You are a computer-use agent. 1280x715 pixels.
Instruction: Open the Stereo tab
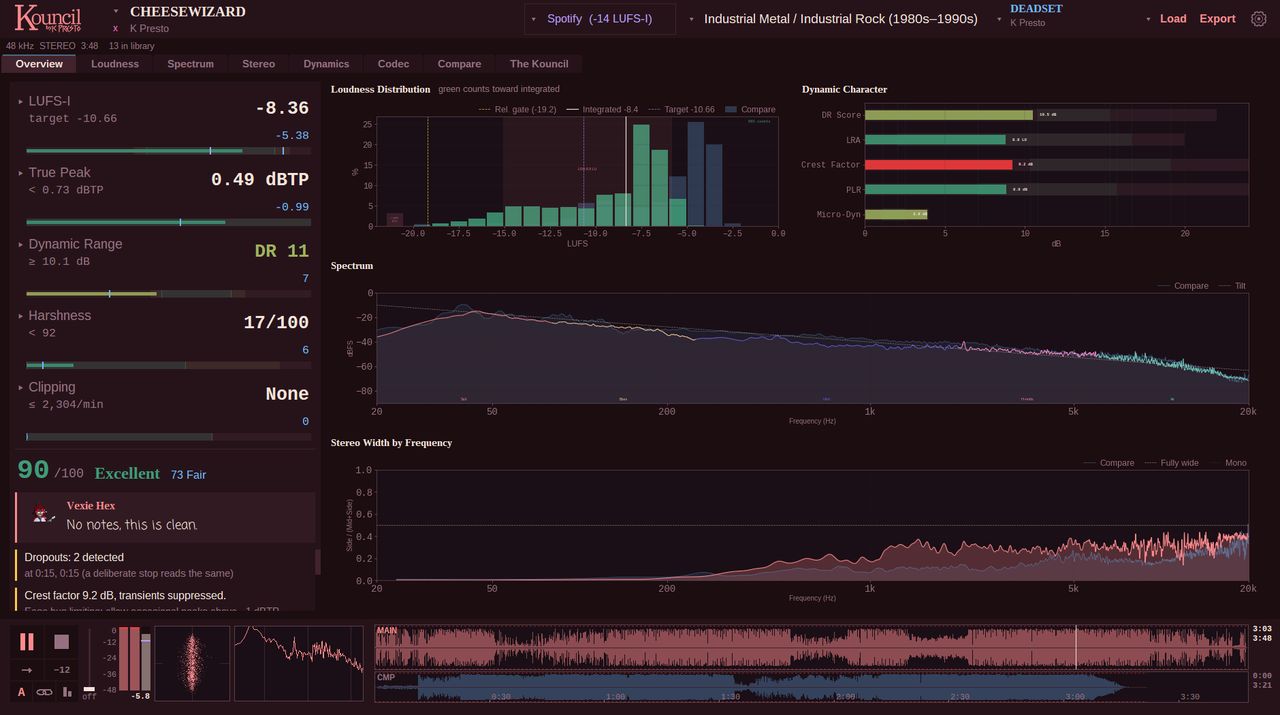coord(258,64)
